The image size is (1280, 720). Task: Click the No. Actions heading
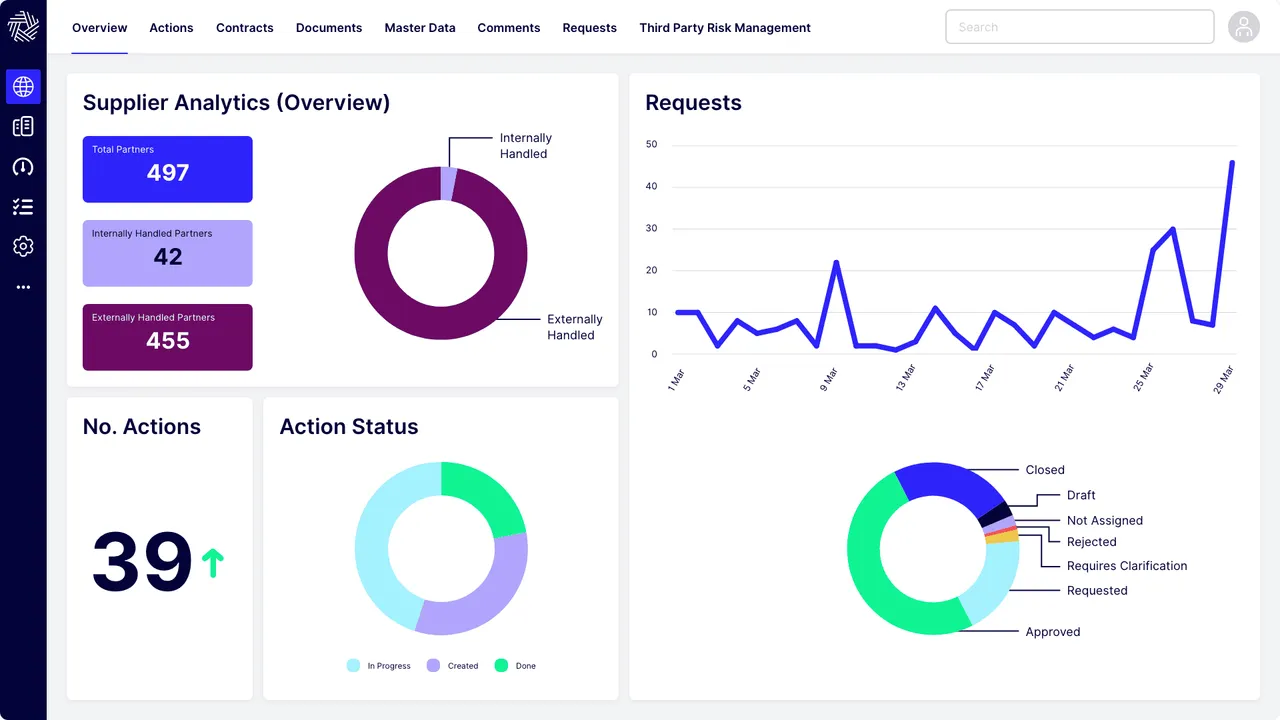142,427
